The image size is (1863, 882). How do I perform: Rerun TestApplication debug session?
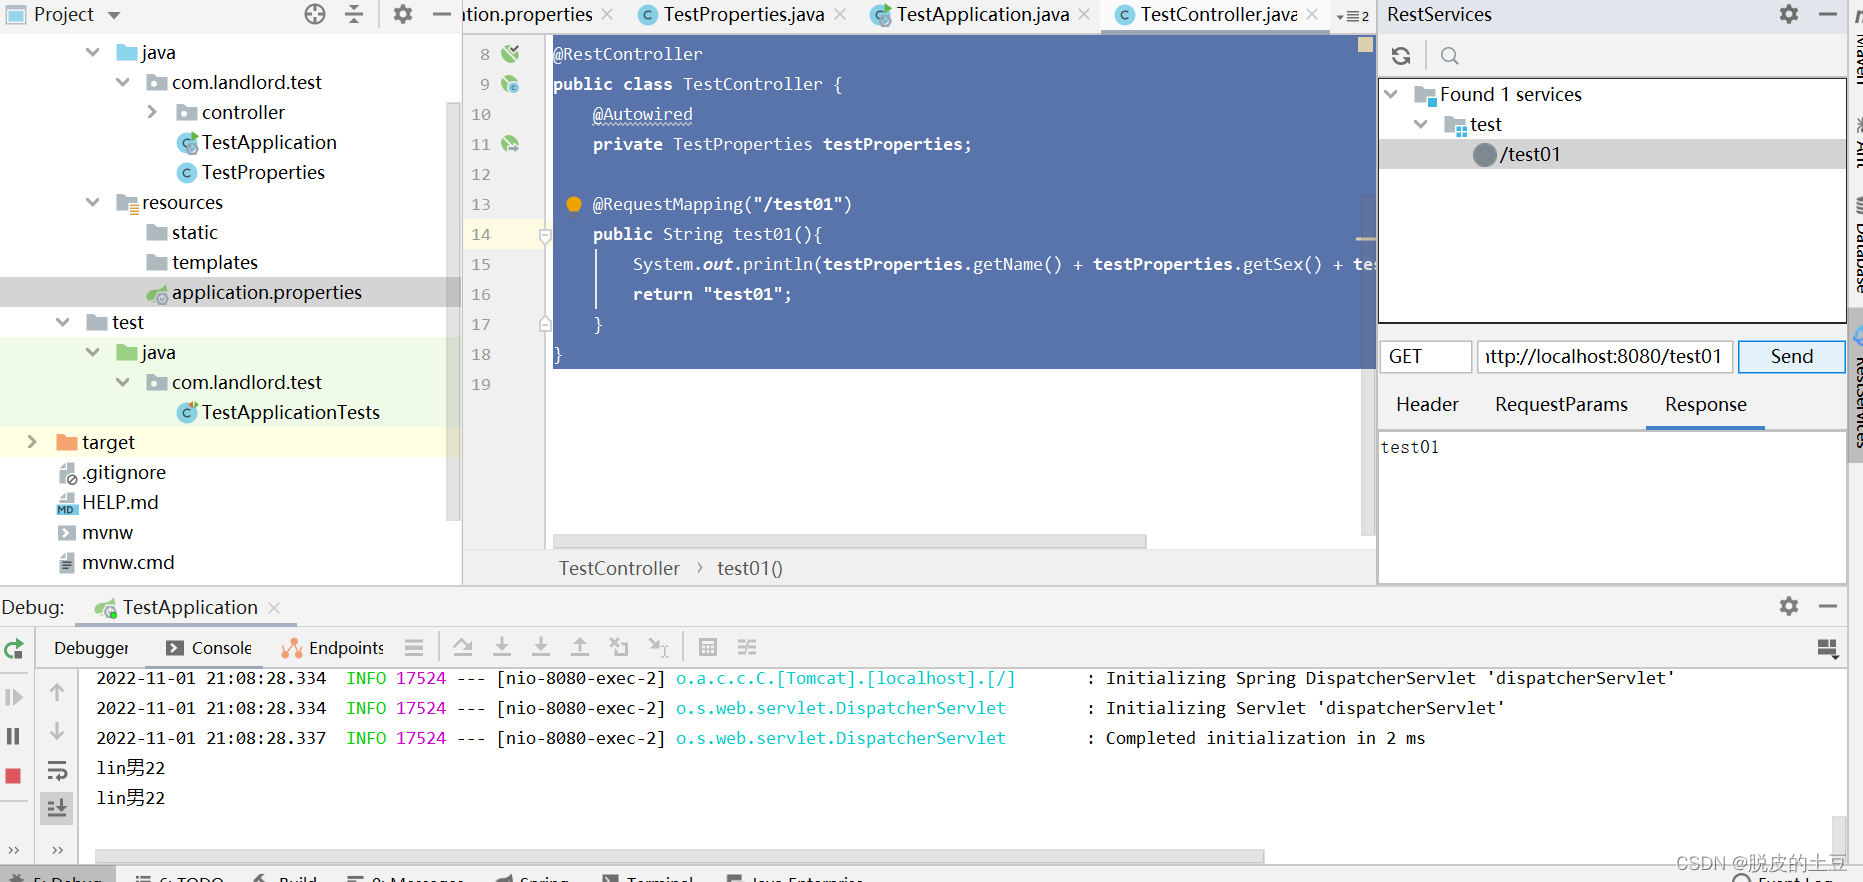(14, 649)
